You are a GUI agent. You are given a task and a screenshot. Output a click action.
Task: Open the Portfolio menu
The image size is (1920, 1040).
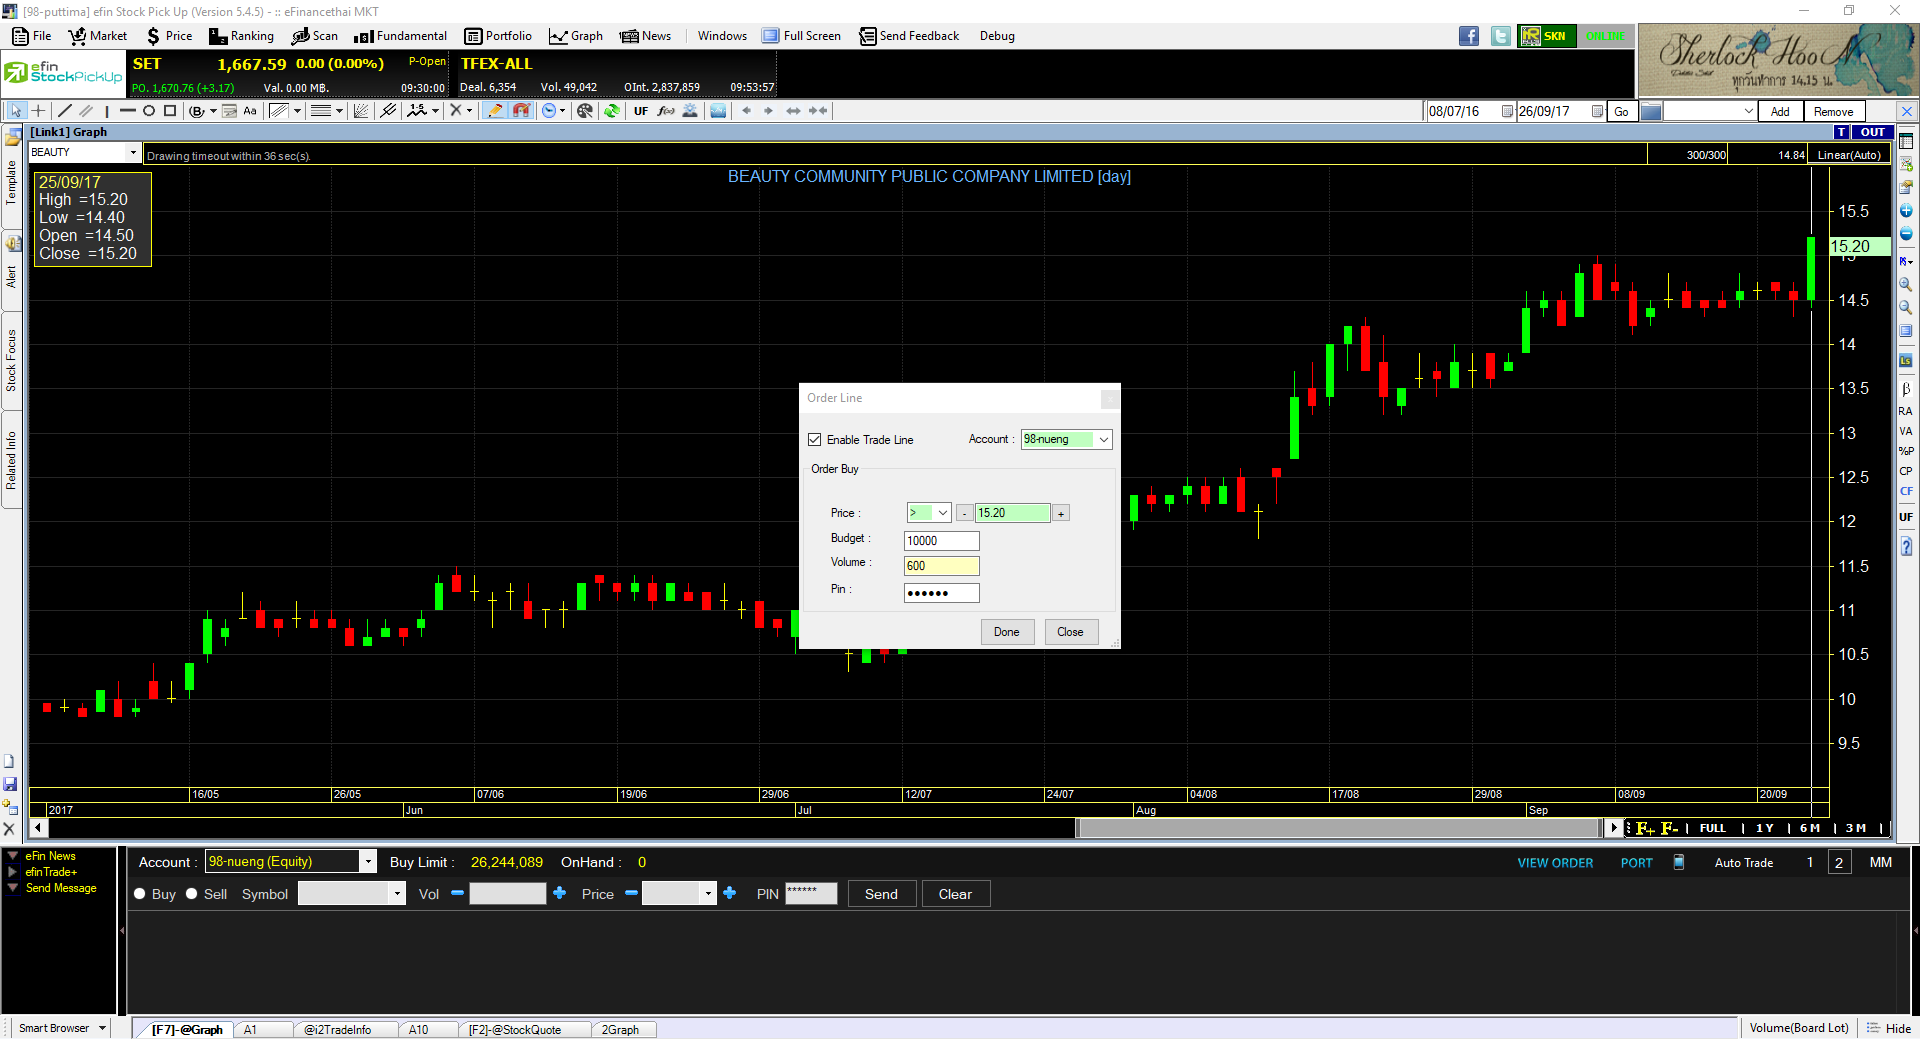[498, 36]
